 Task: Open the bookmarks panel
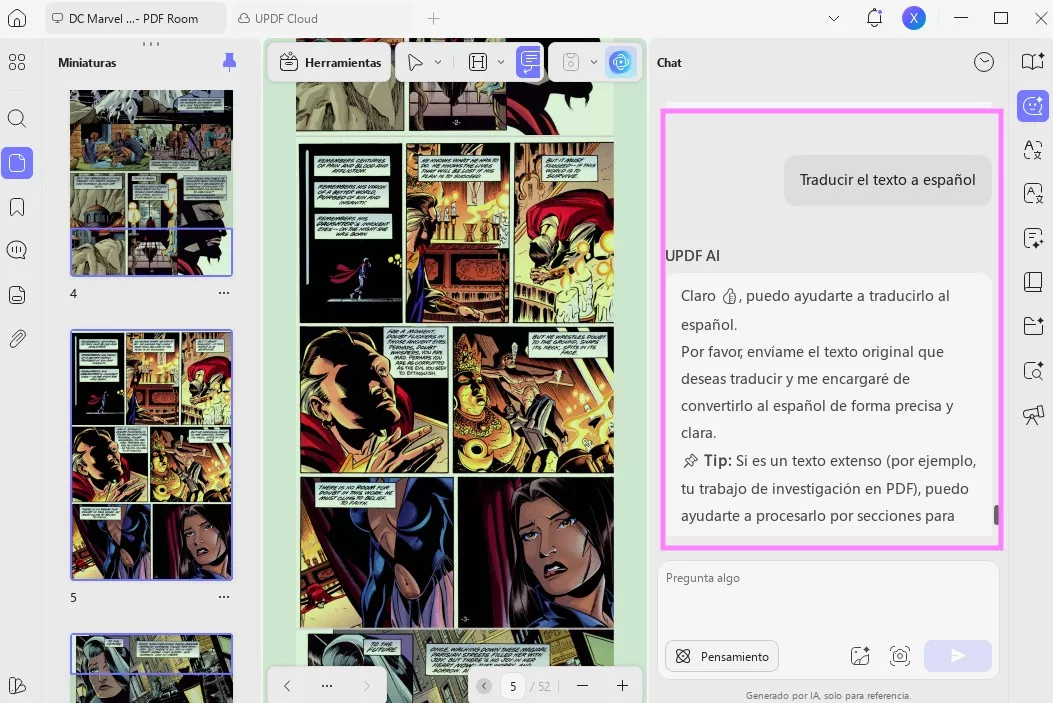point(17,206)
